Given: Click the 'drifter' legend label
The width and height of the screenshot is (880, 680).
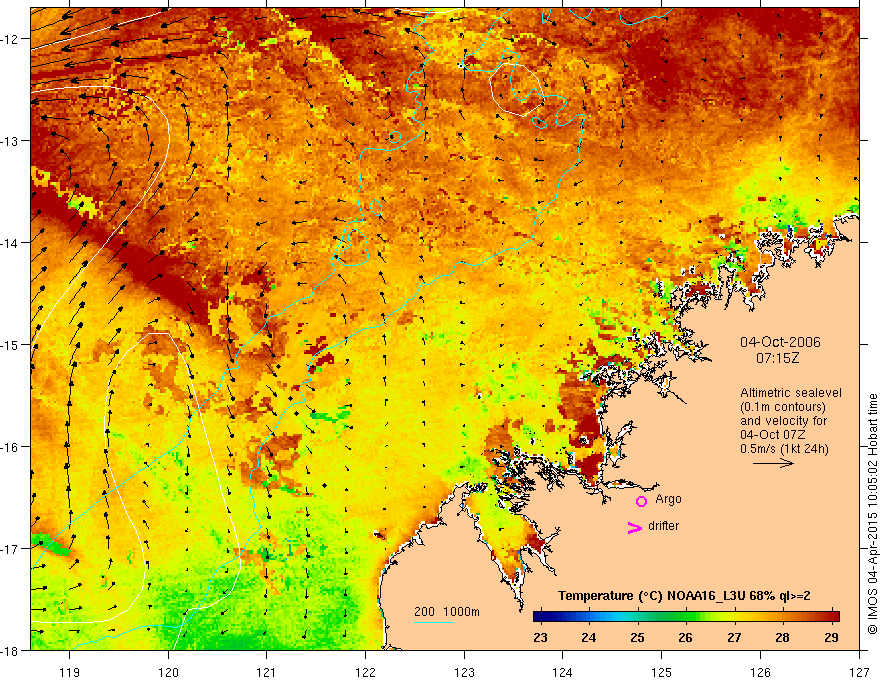Looking at the screenshot, I should (663, 526).
